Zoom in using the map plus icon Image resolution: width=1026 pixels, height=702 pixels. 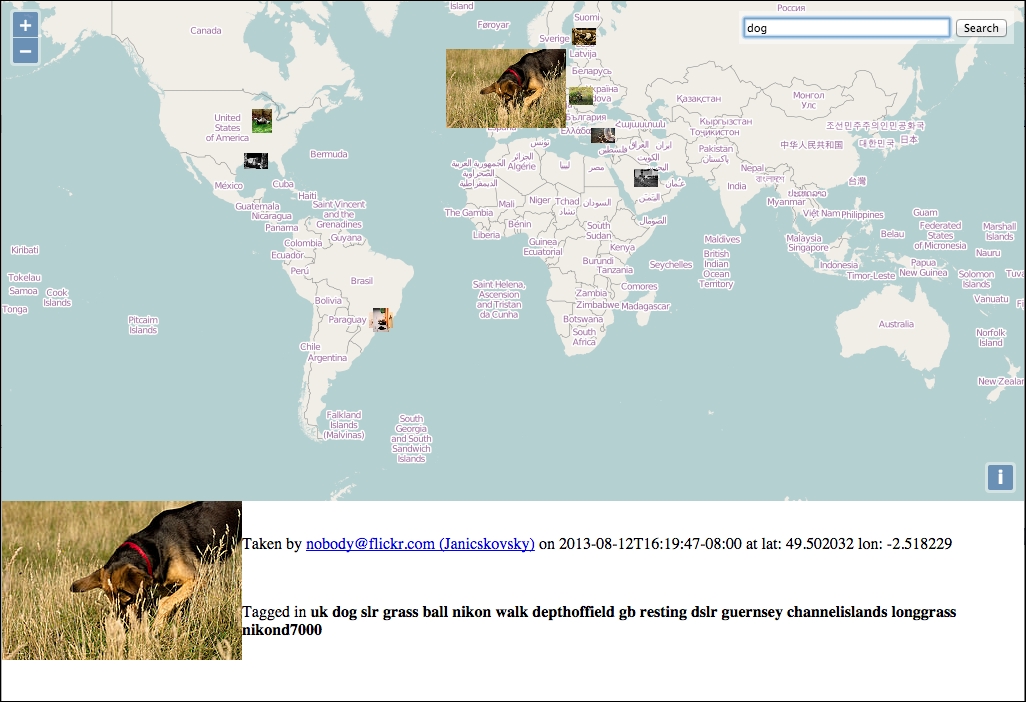25,24
